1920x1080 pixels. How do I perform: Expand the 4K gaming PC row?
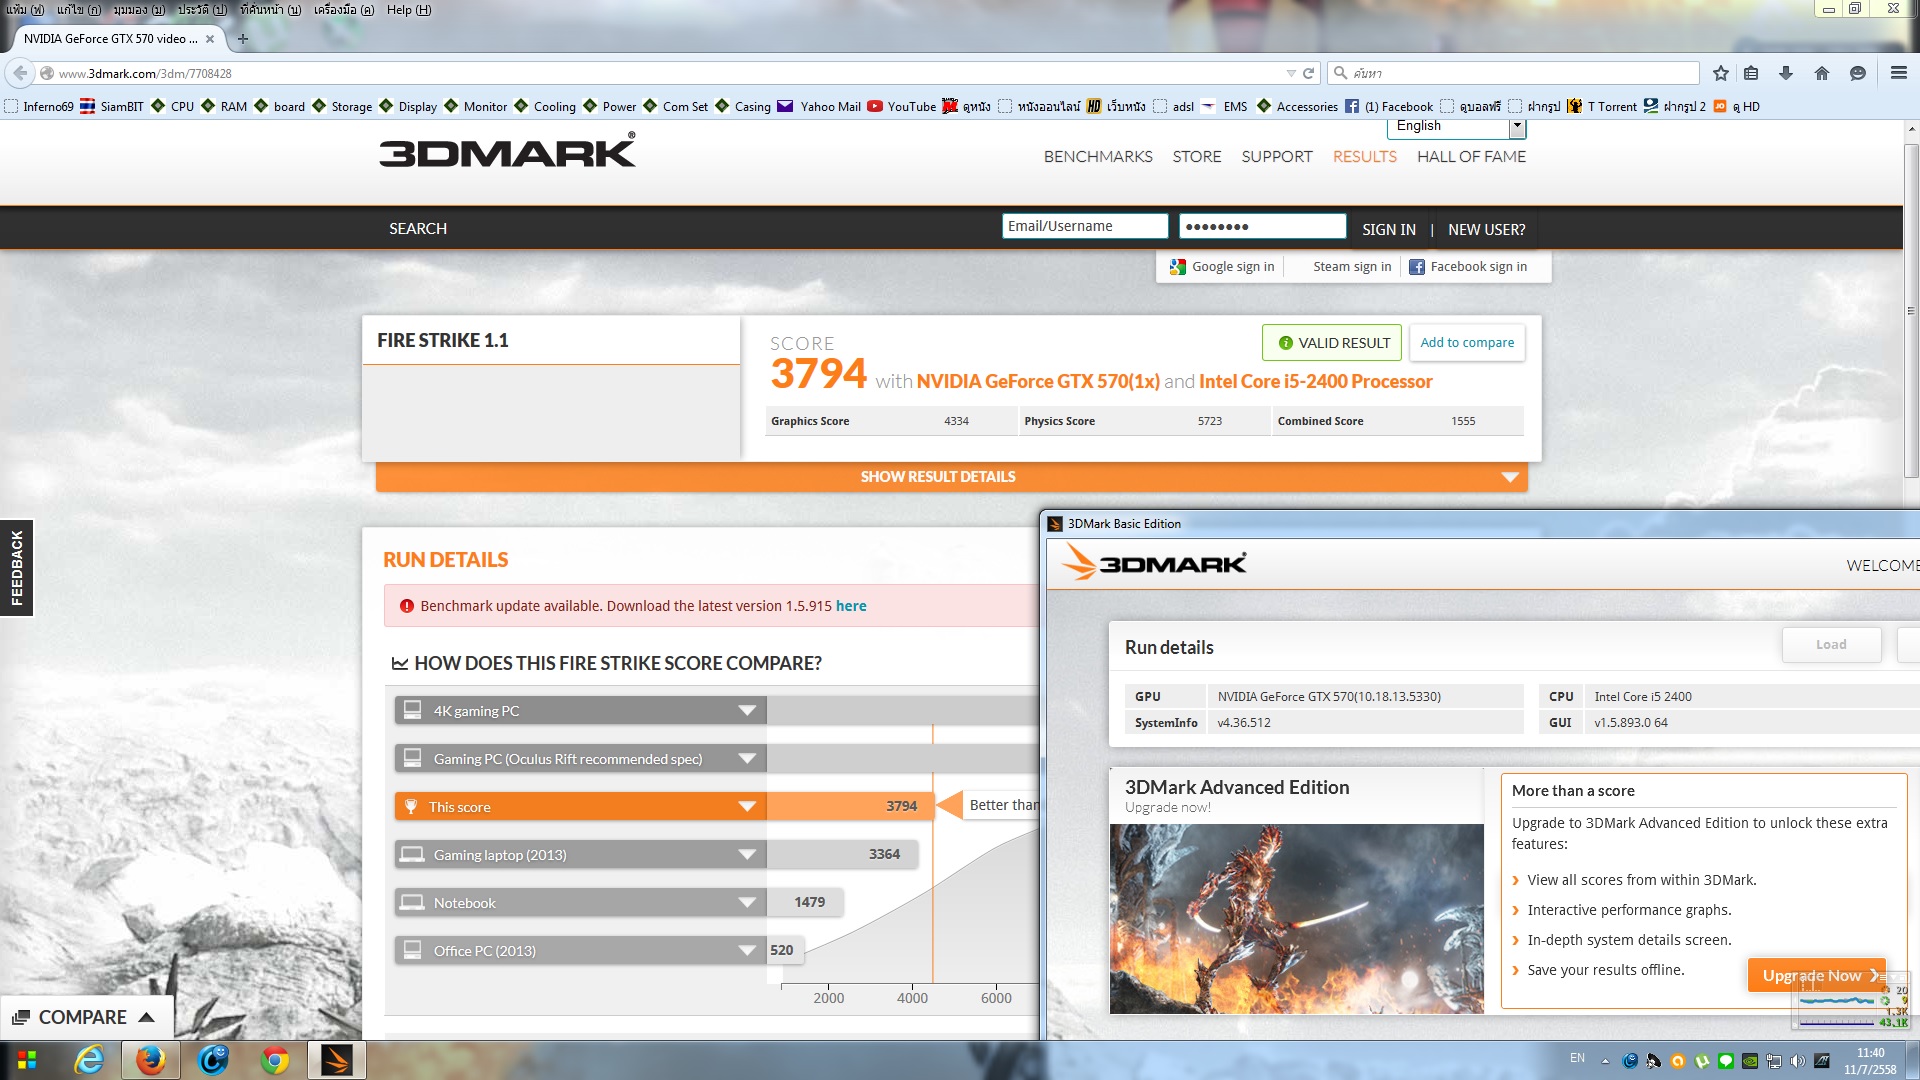746,711
